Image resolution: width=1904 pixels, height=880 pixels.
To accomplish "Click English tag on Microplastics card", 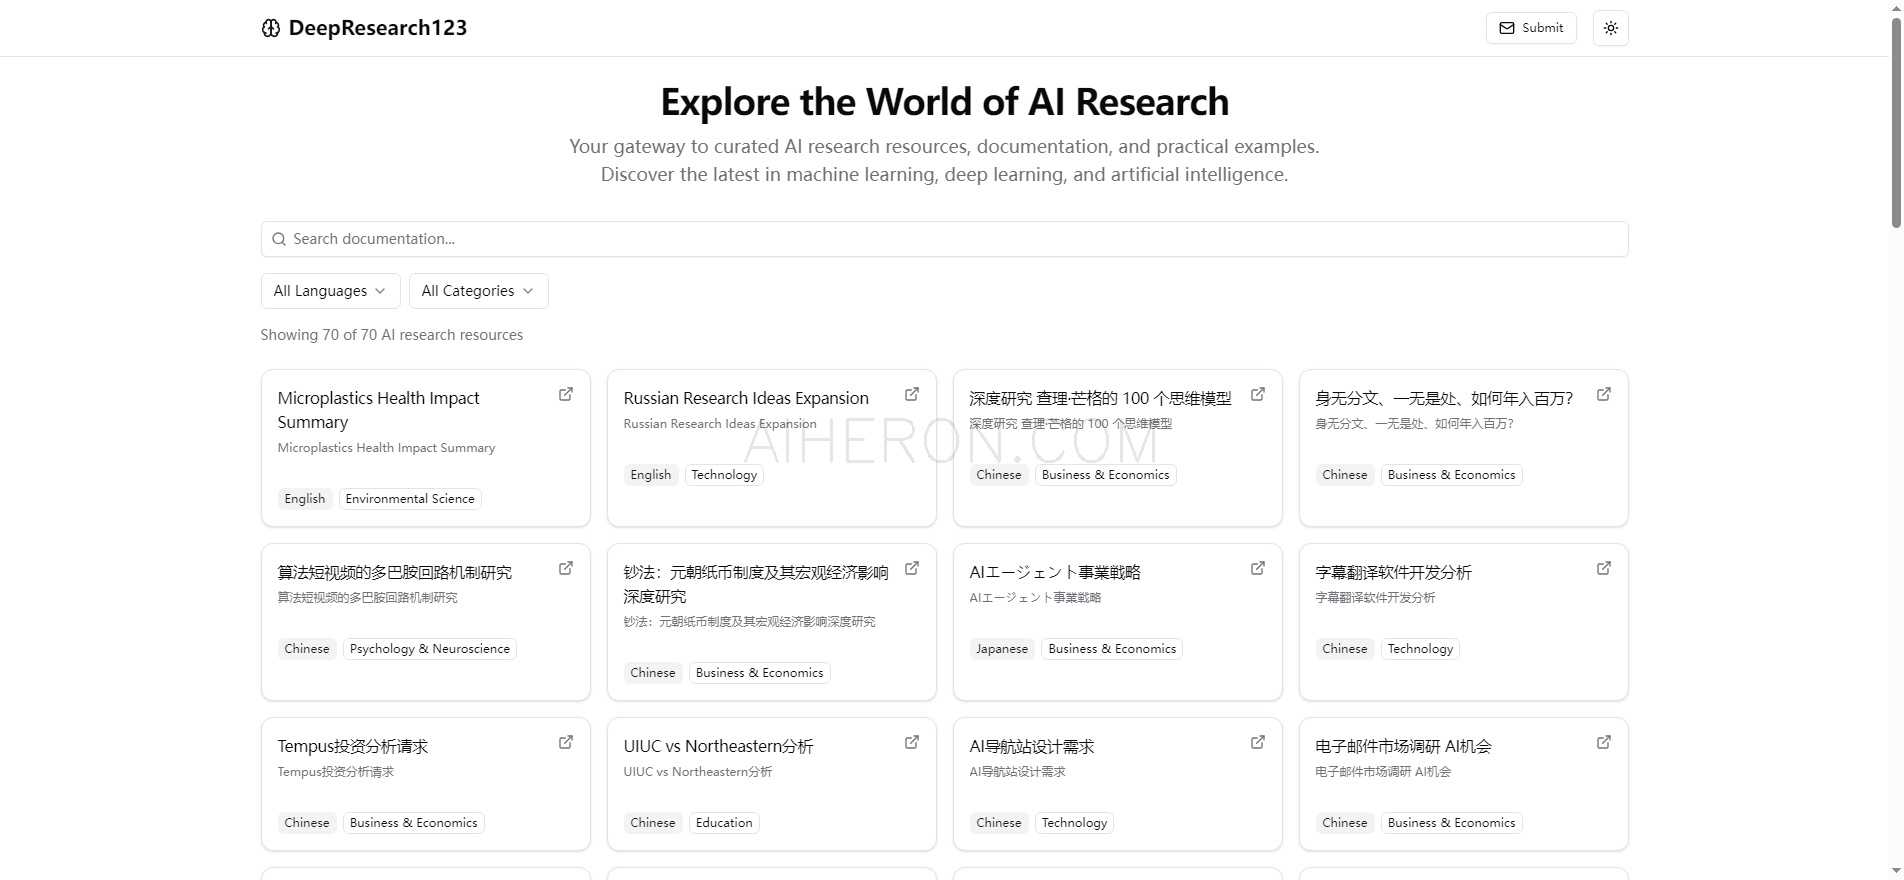I will pyautogui.click(x=305, y=499).
